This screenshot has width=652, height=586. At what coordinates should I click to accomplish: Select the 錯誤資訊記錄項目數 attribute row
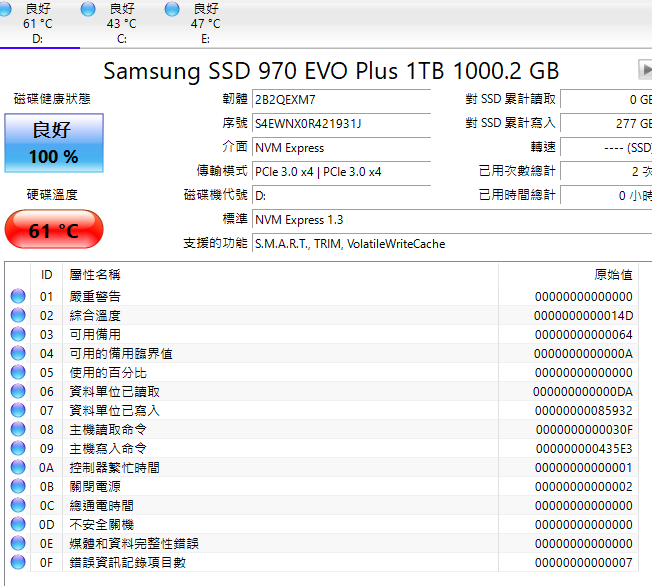pos(322,562)
